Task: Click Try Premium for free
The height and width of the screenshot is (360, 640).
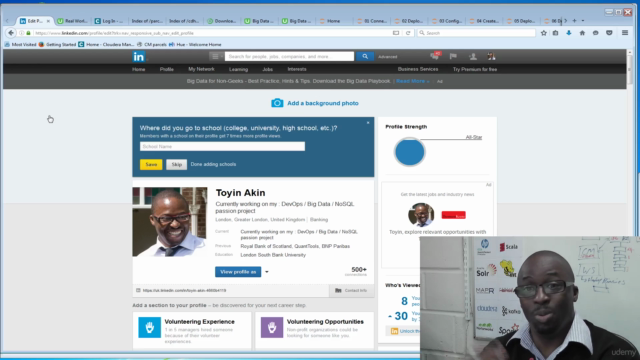Action: point(475,69)
